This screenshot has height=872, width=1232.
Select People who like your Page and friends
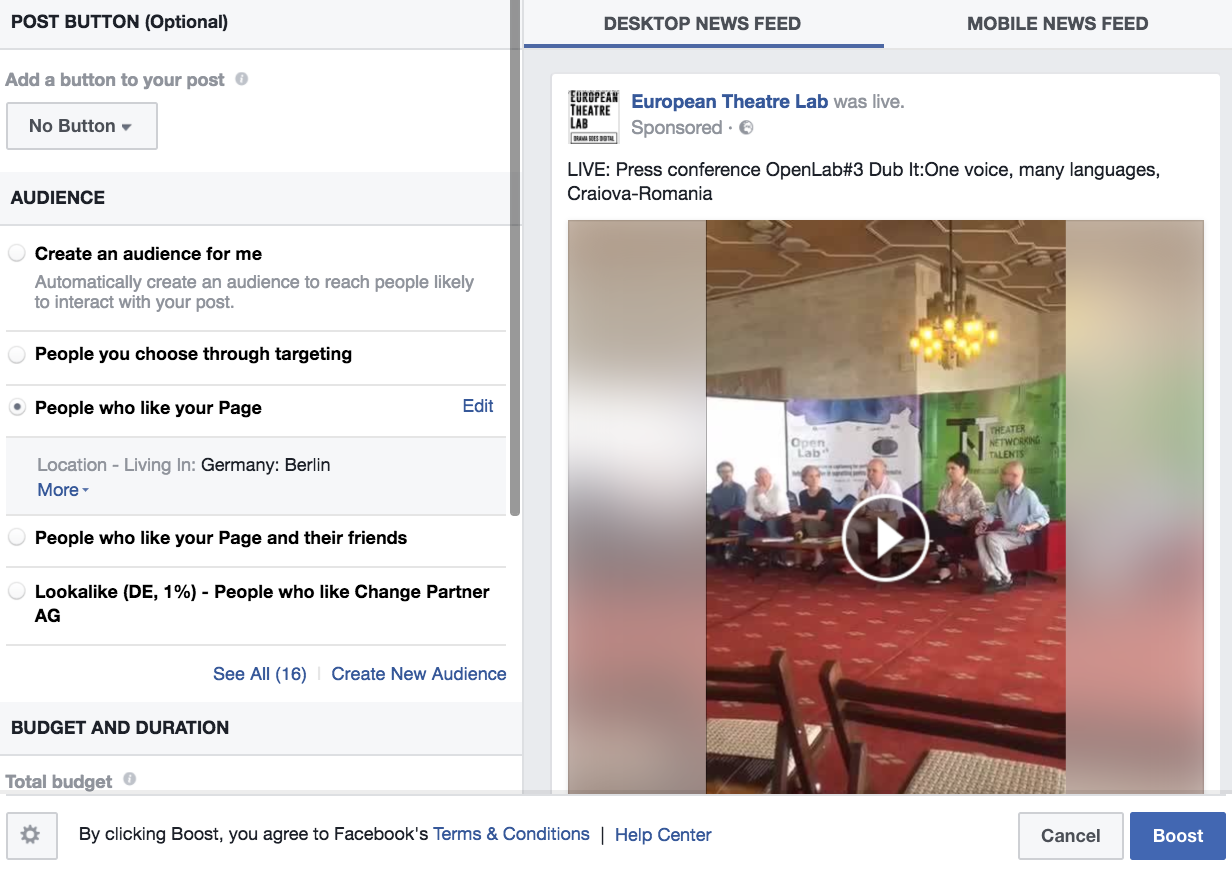click(17, 538)
